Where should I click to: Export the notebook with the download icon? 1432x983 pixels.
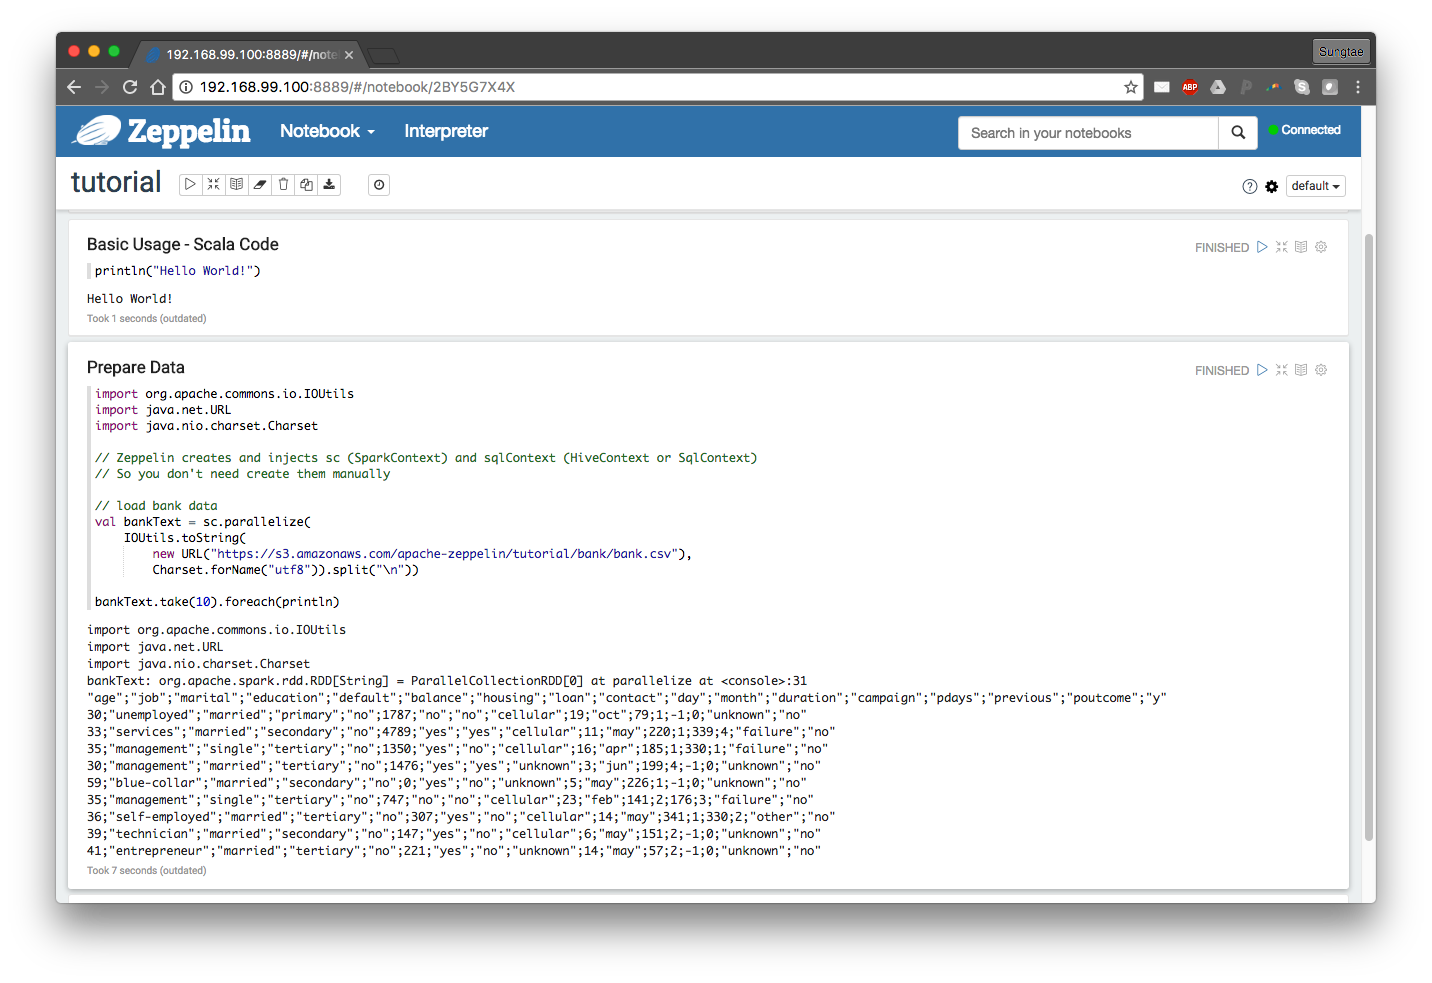[329, 185]
